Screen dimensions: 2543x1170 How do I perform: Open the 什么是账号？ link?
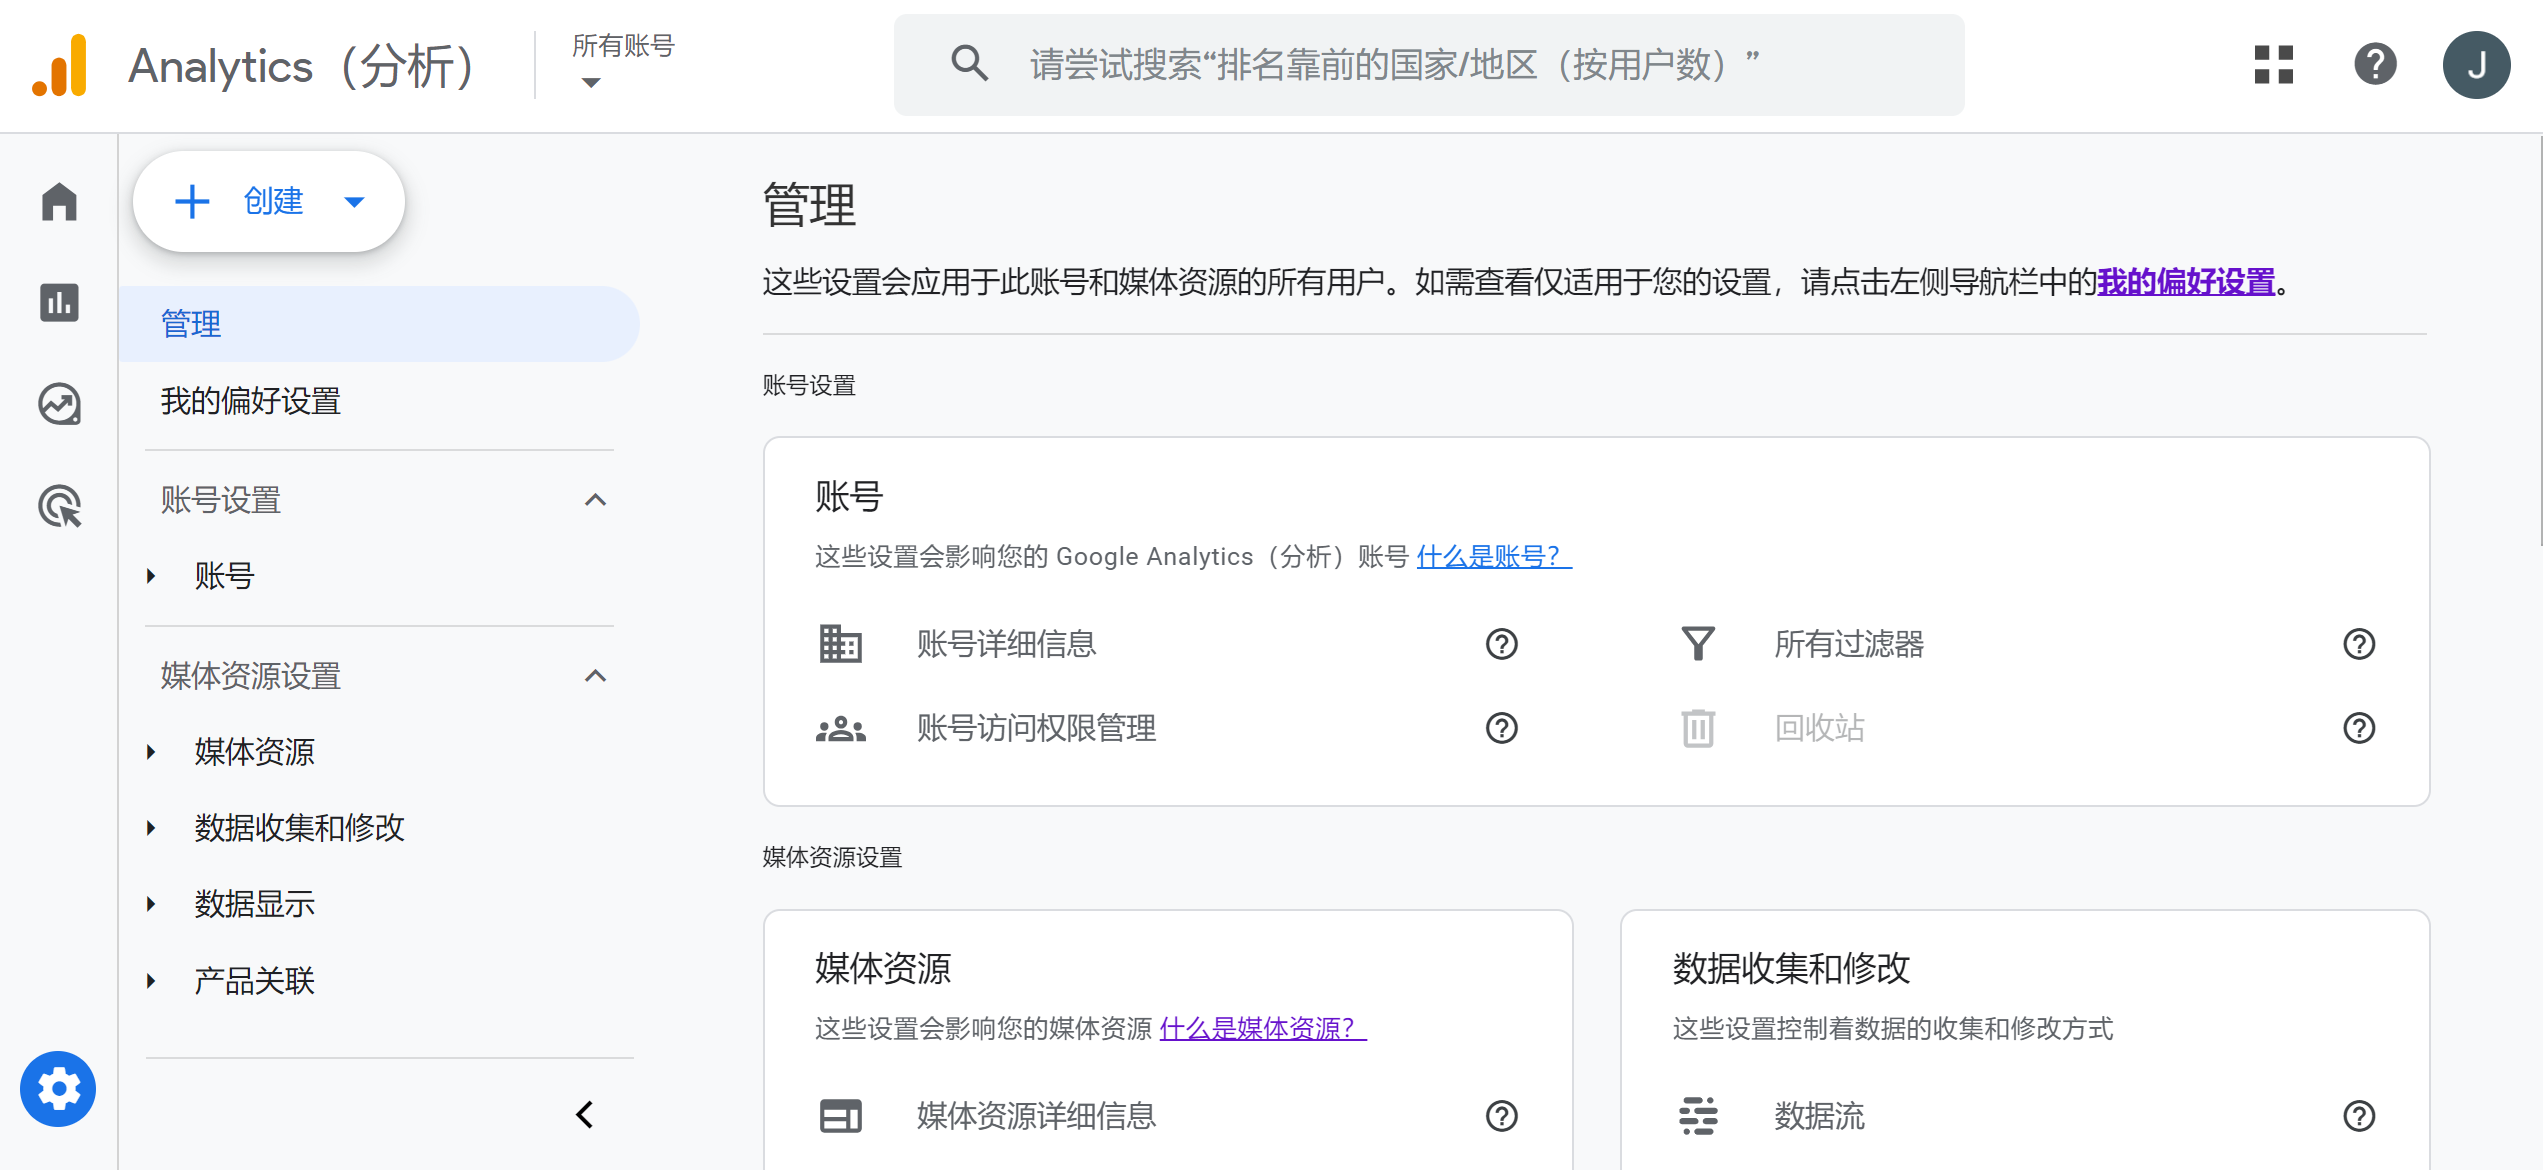[x=1494, y=556]
